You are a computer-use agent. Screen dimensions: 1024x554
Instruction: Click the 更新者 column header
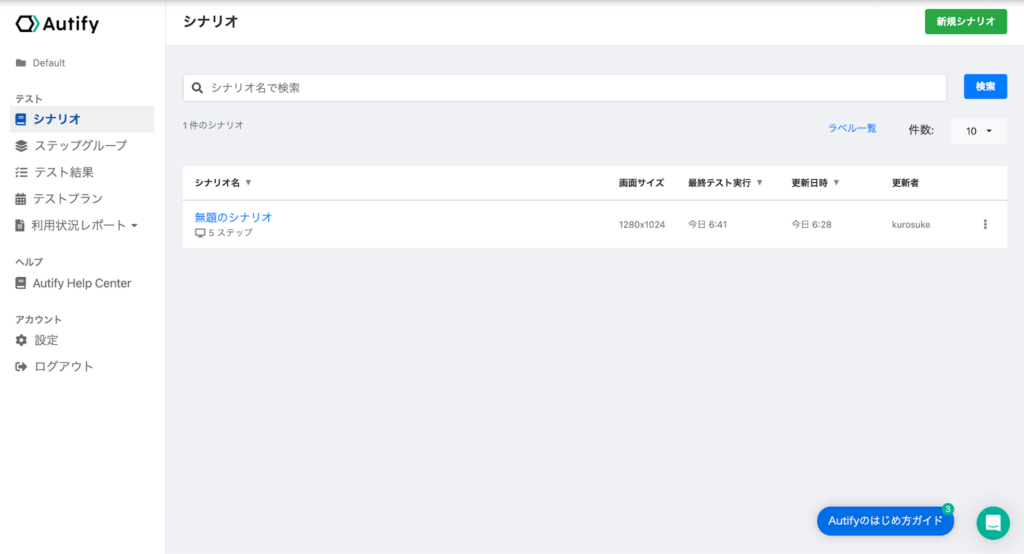pyautogui.click(x=905, y=183)
